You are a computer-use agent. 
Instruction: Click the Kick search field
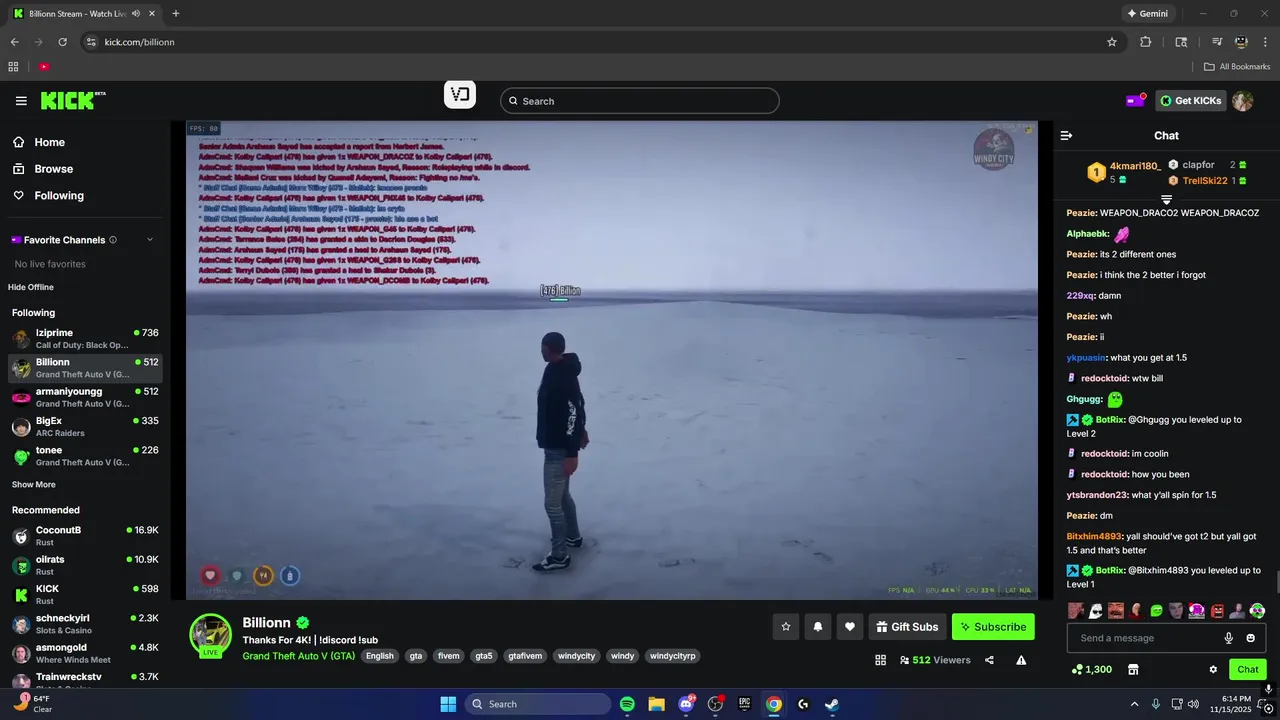[640, 101]
